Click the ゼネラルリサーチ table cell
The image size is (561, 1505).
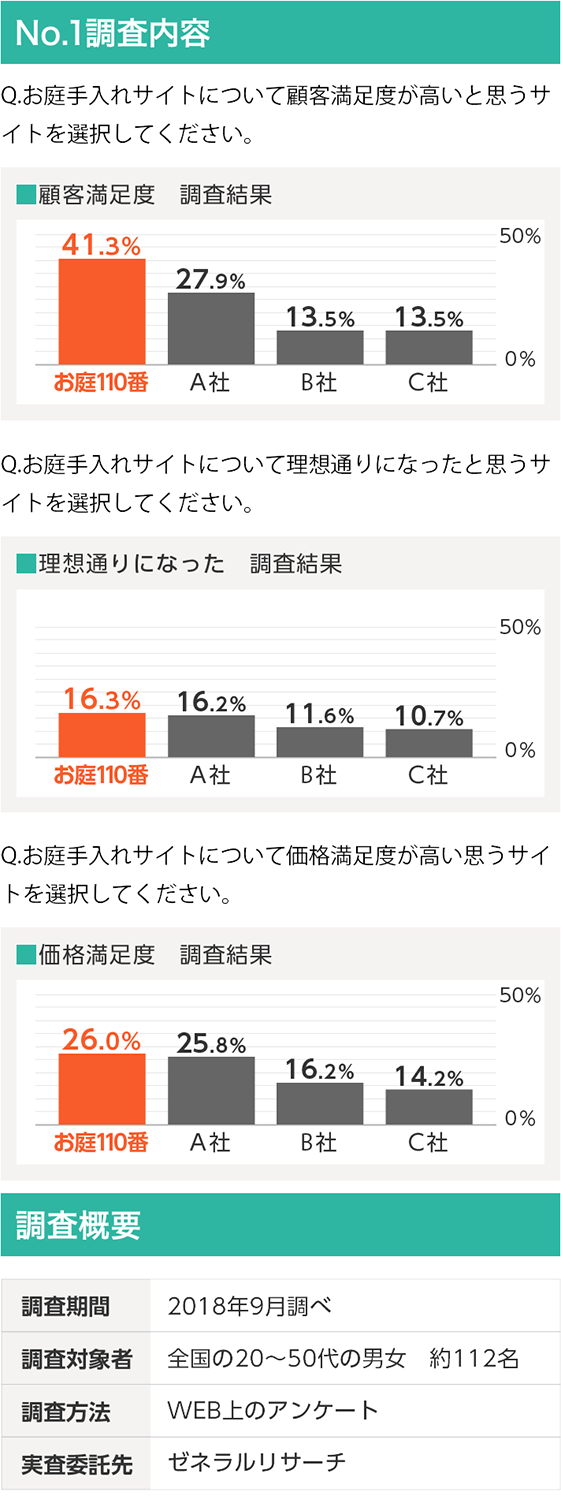[x=355, y=1463]
